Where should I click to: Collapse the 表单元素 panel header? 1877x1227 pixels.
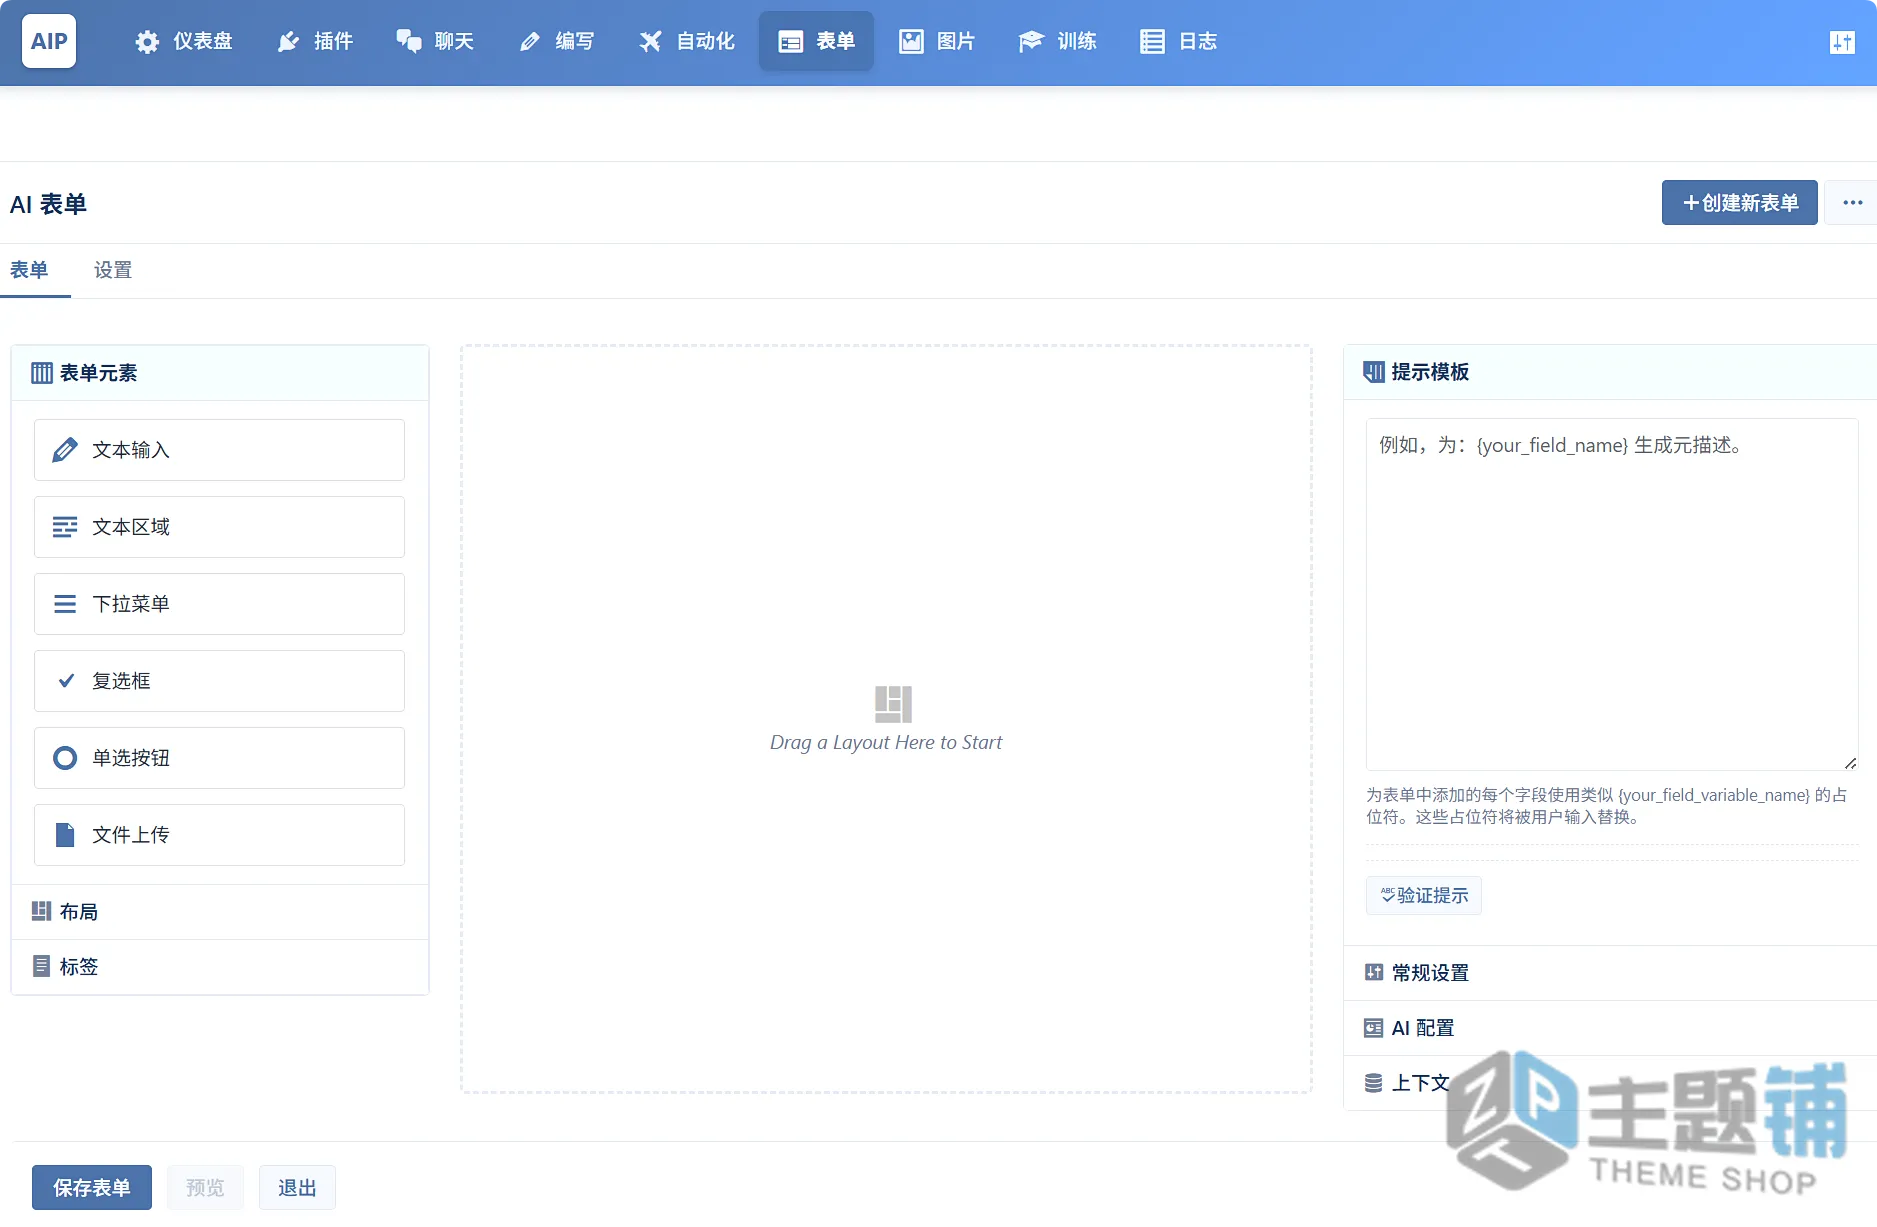tap(220, 373)
